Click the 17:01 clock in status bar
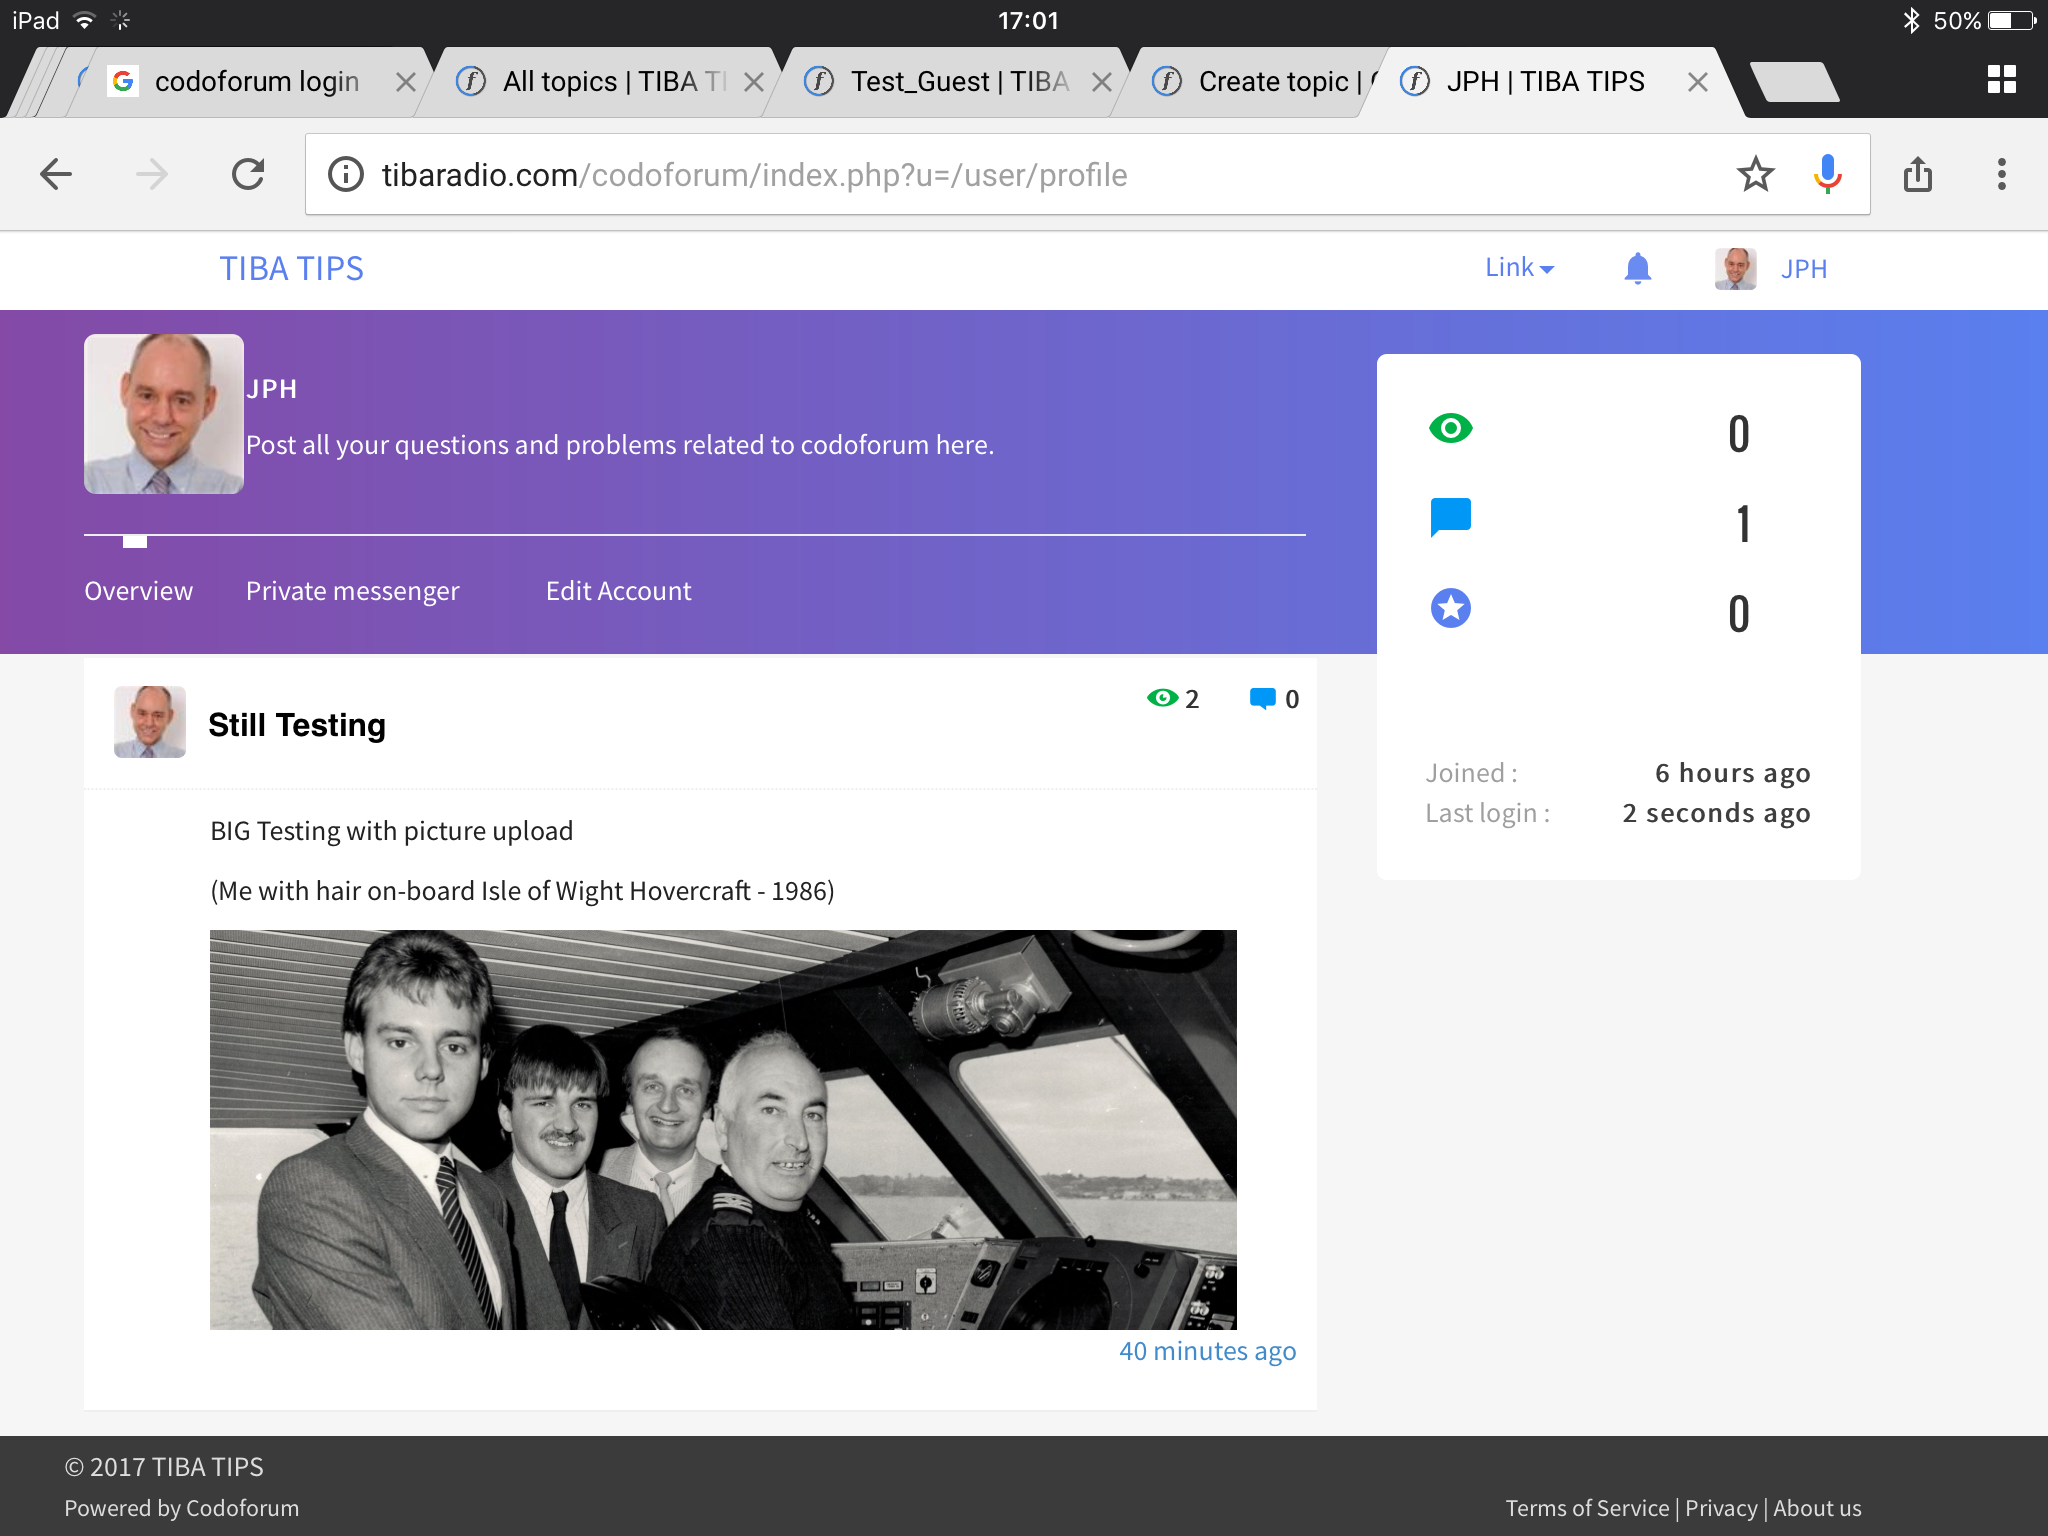2048x1536 pixels. tap(1027, 21)
